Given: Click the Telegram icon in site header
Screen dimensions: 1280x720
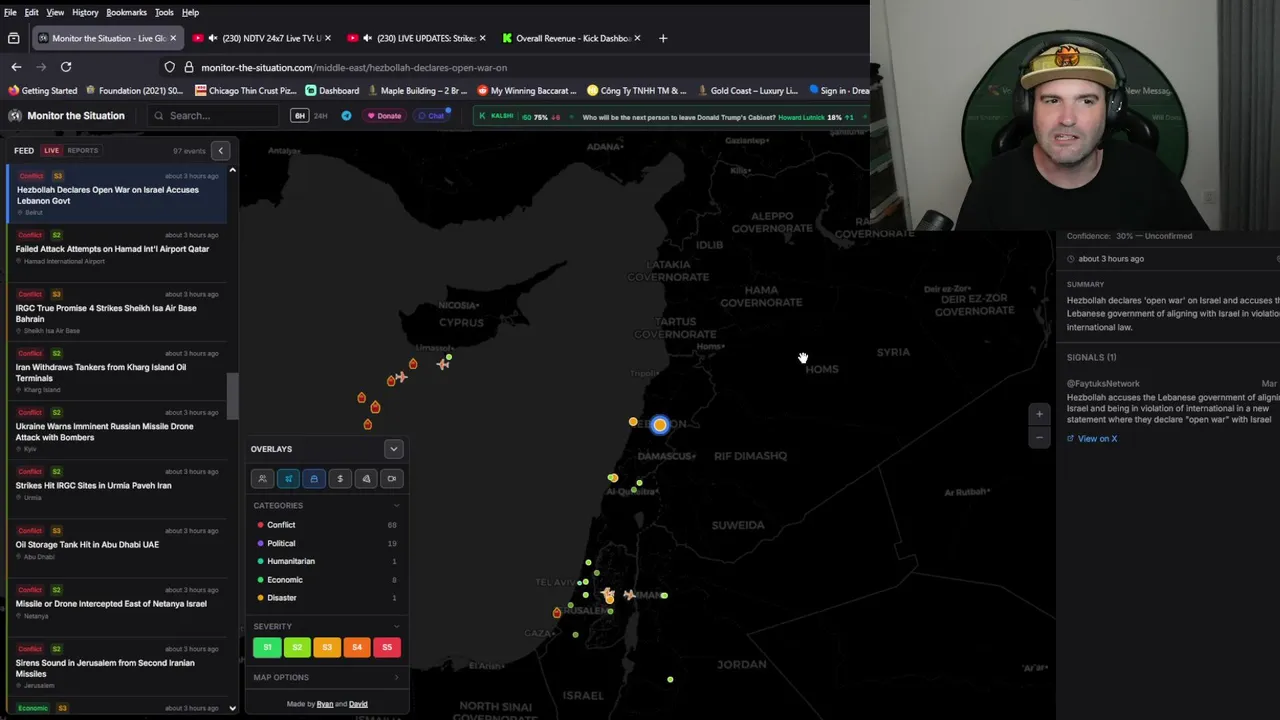Looking at the screenshot, I should click(346, 116).
